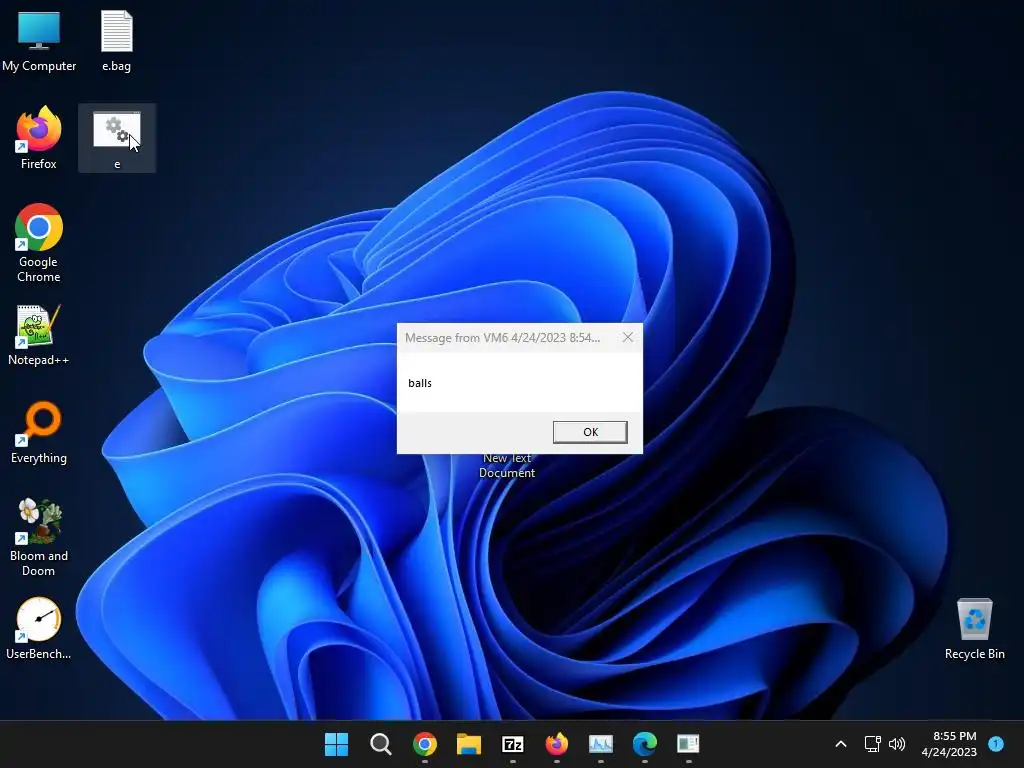Select the Google Chrome desktop shortcut
The height and width of the screenshot is (768, 1024).
[x=39, y=243]
